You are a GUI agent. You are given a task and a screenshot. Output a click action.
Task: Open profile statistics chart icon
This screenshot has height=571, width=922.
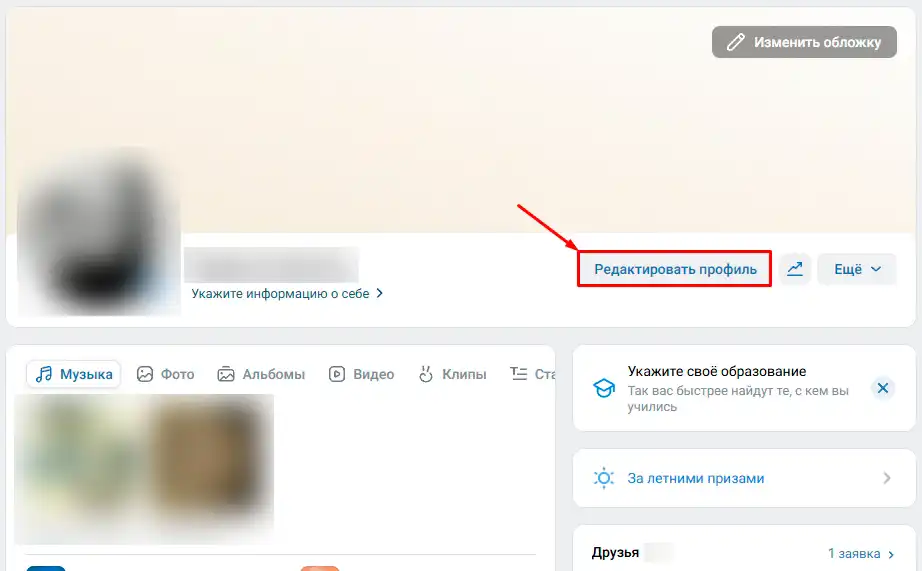click(795, 269)
